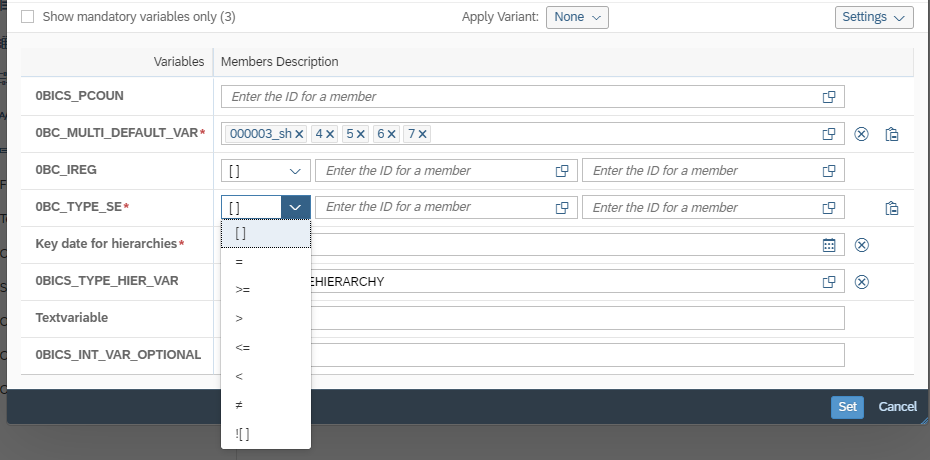Click Cancel to dismiss the dialog
Screen dimensions: 930x460
point(897,407)
